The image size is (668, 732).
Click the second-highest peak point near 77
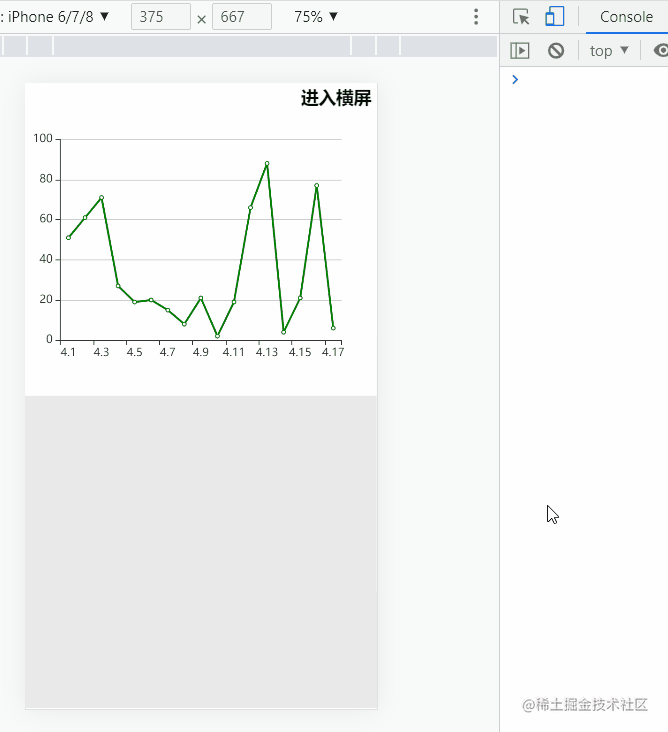tap(316, 185)
